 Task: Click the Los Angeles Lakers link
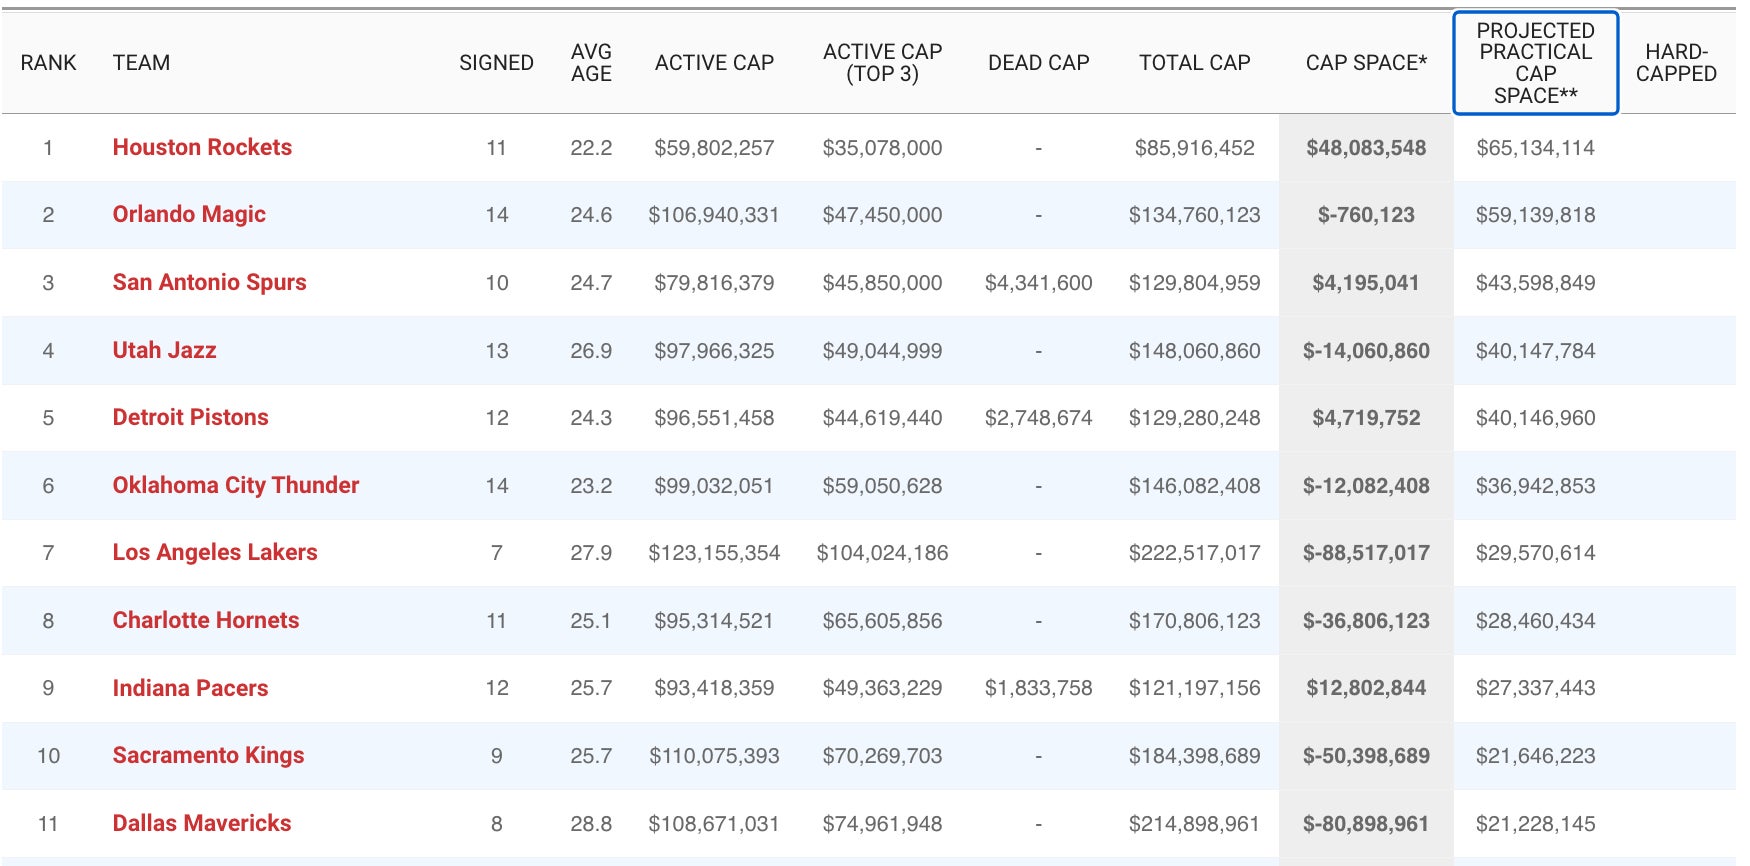click(x=214, y=553)
